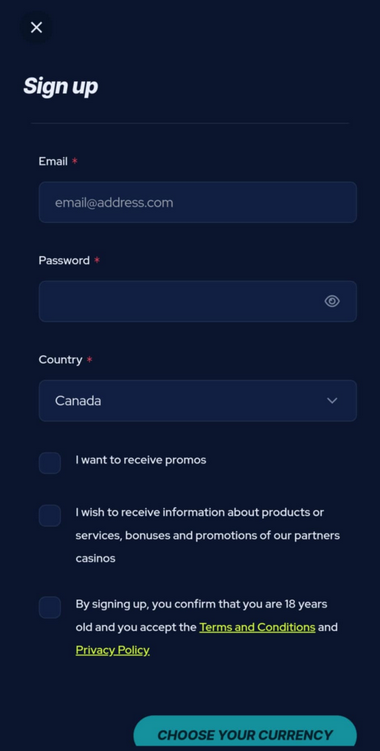Viewport: 380px width, 751px height.
Task: Click the Password field label
Action: click(x=64, y=261)
